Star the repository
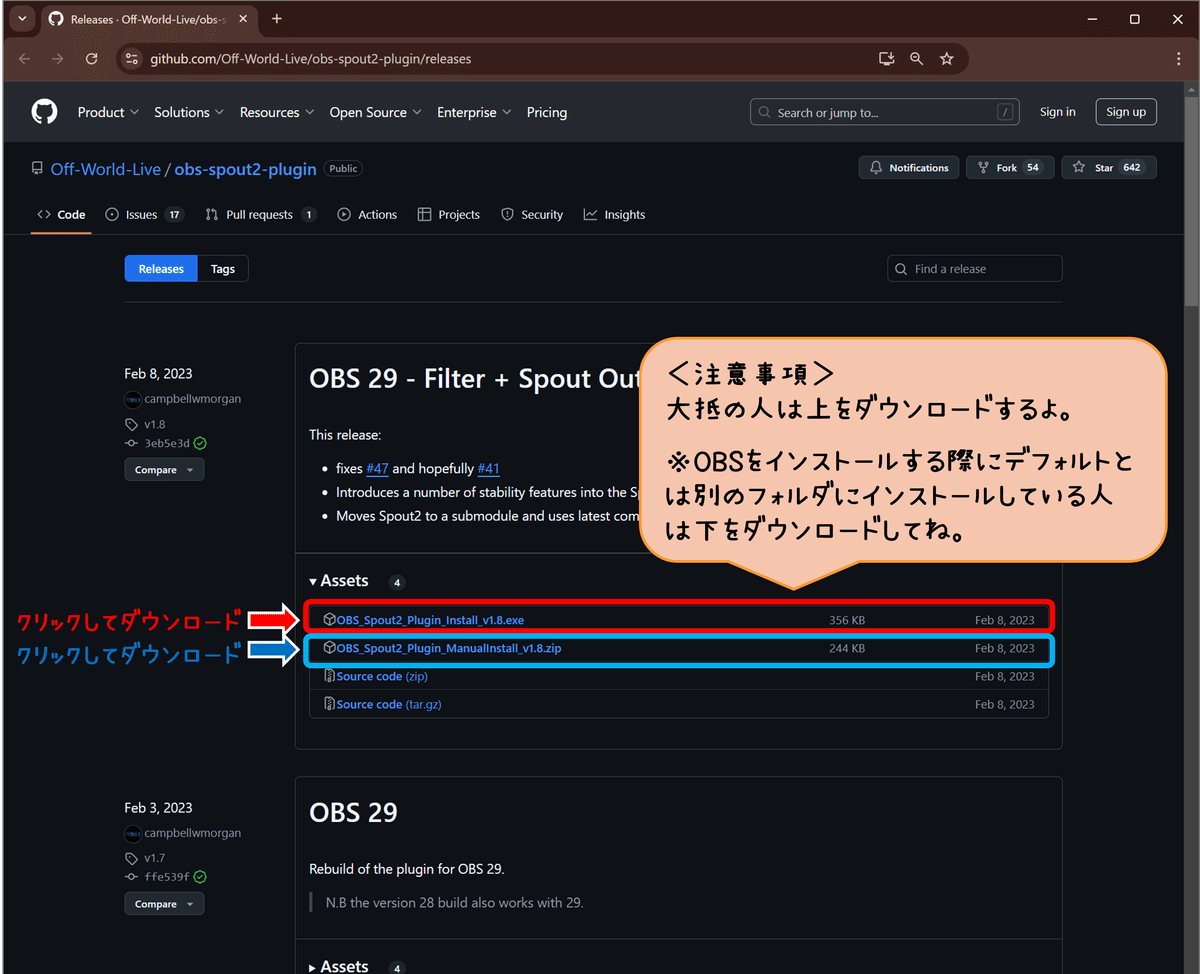1200x974 pixels. coord(1108,167)
